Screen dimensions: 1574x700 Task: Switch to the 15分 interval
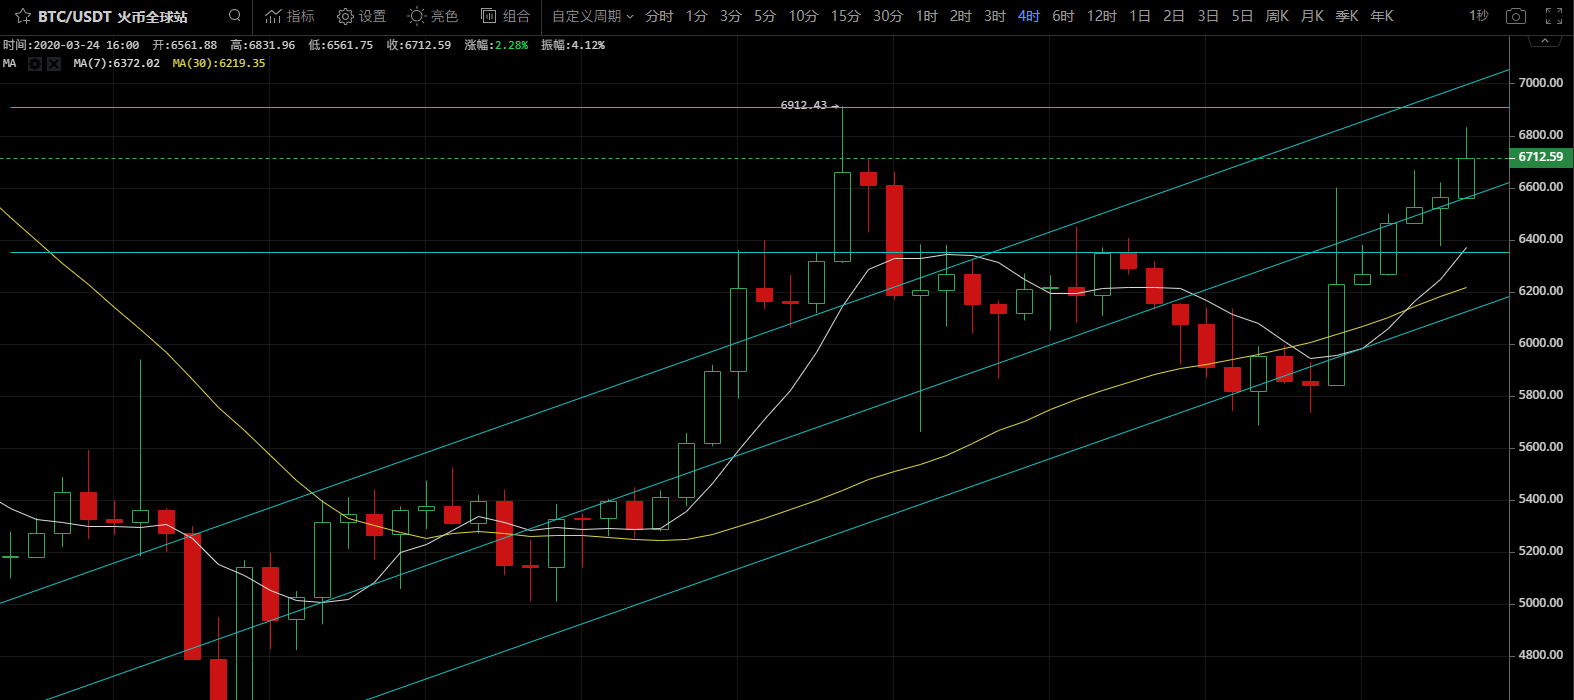[x=845, y=16]
